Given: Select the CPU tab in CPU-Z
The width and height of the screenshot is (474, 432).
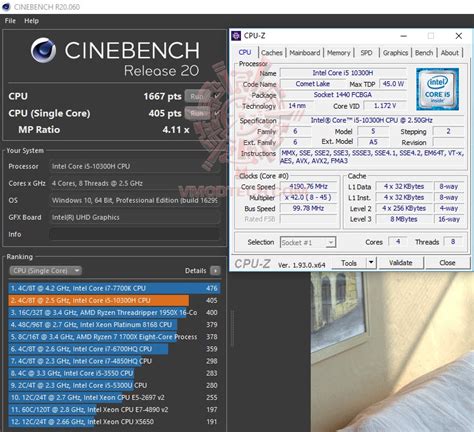Looking at the screenshot, I should pyautogui.click(x=245, y=52).
